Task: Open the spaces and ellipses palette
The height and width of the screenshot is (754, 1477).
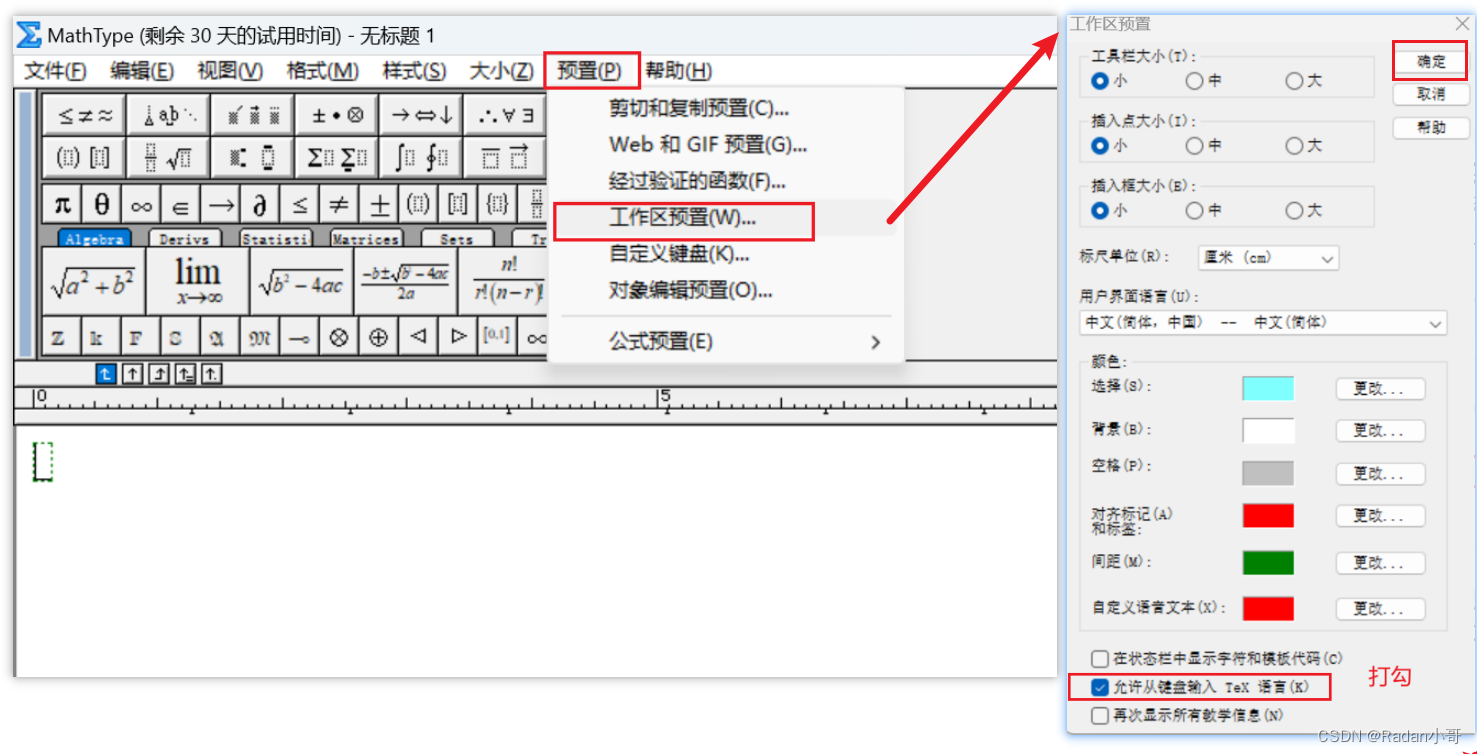Action: [169, 115]
